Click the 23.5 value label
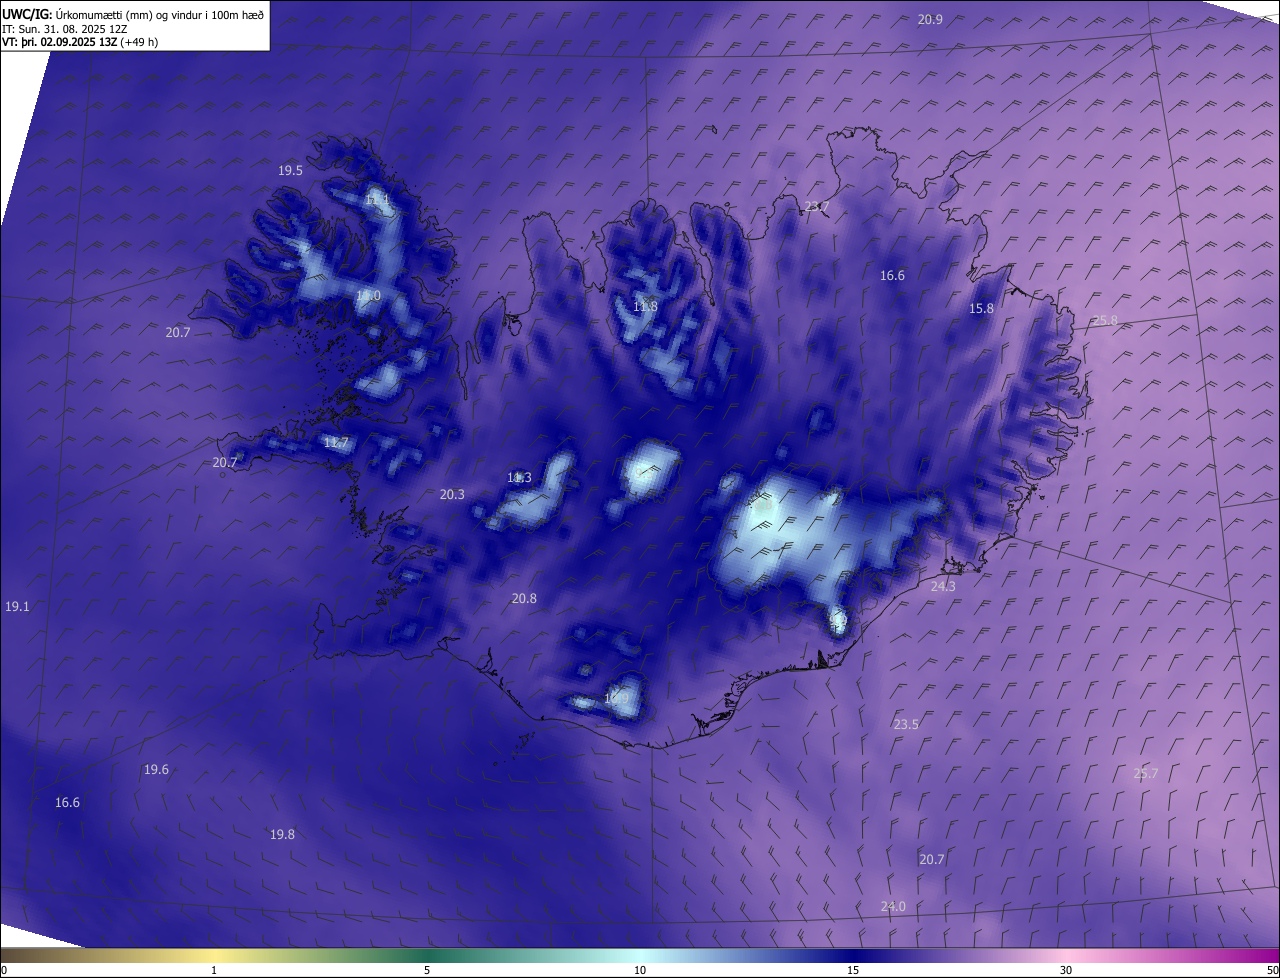 click(x=906, y=724)
